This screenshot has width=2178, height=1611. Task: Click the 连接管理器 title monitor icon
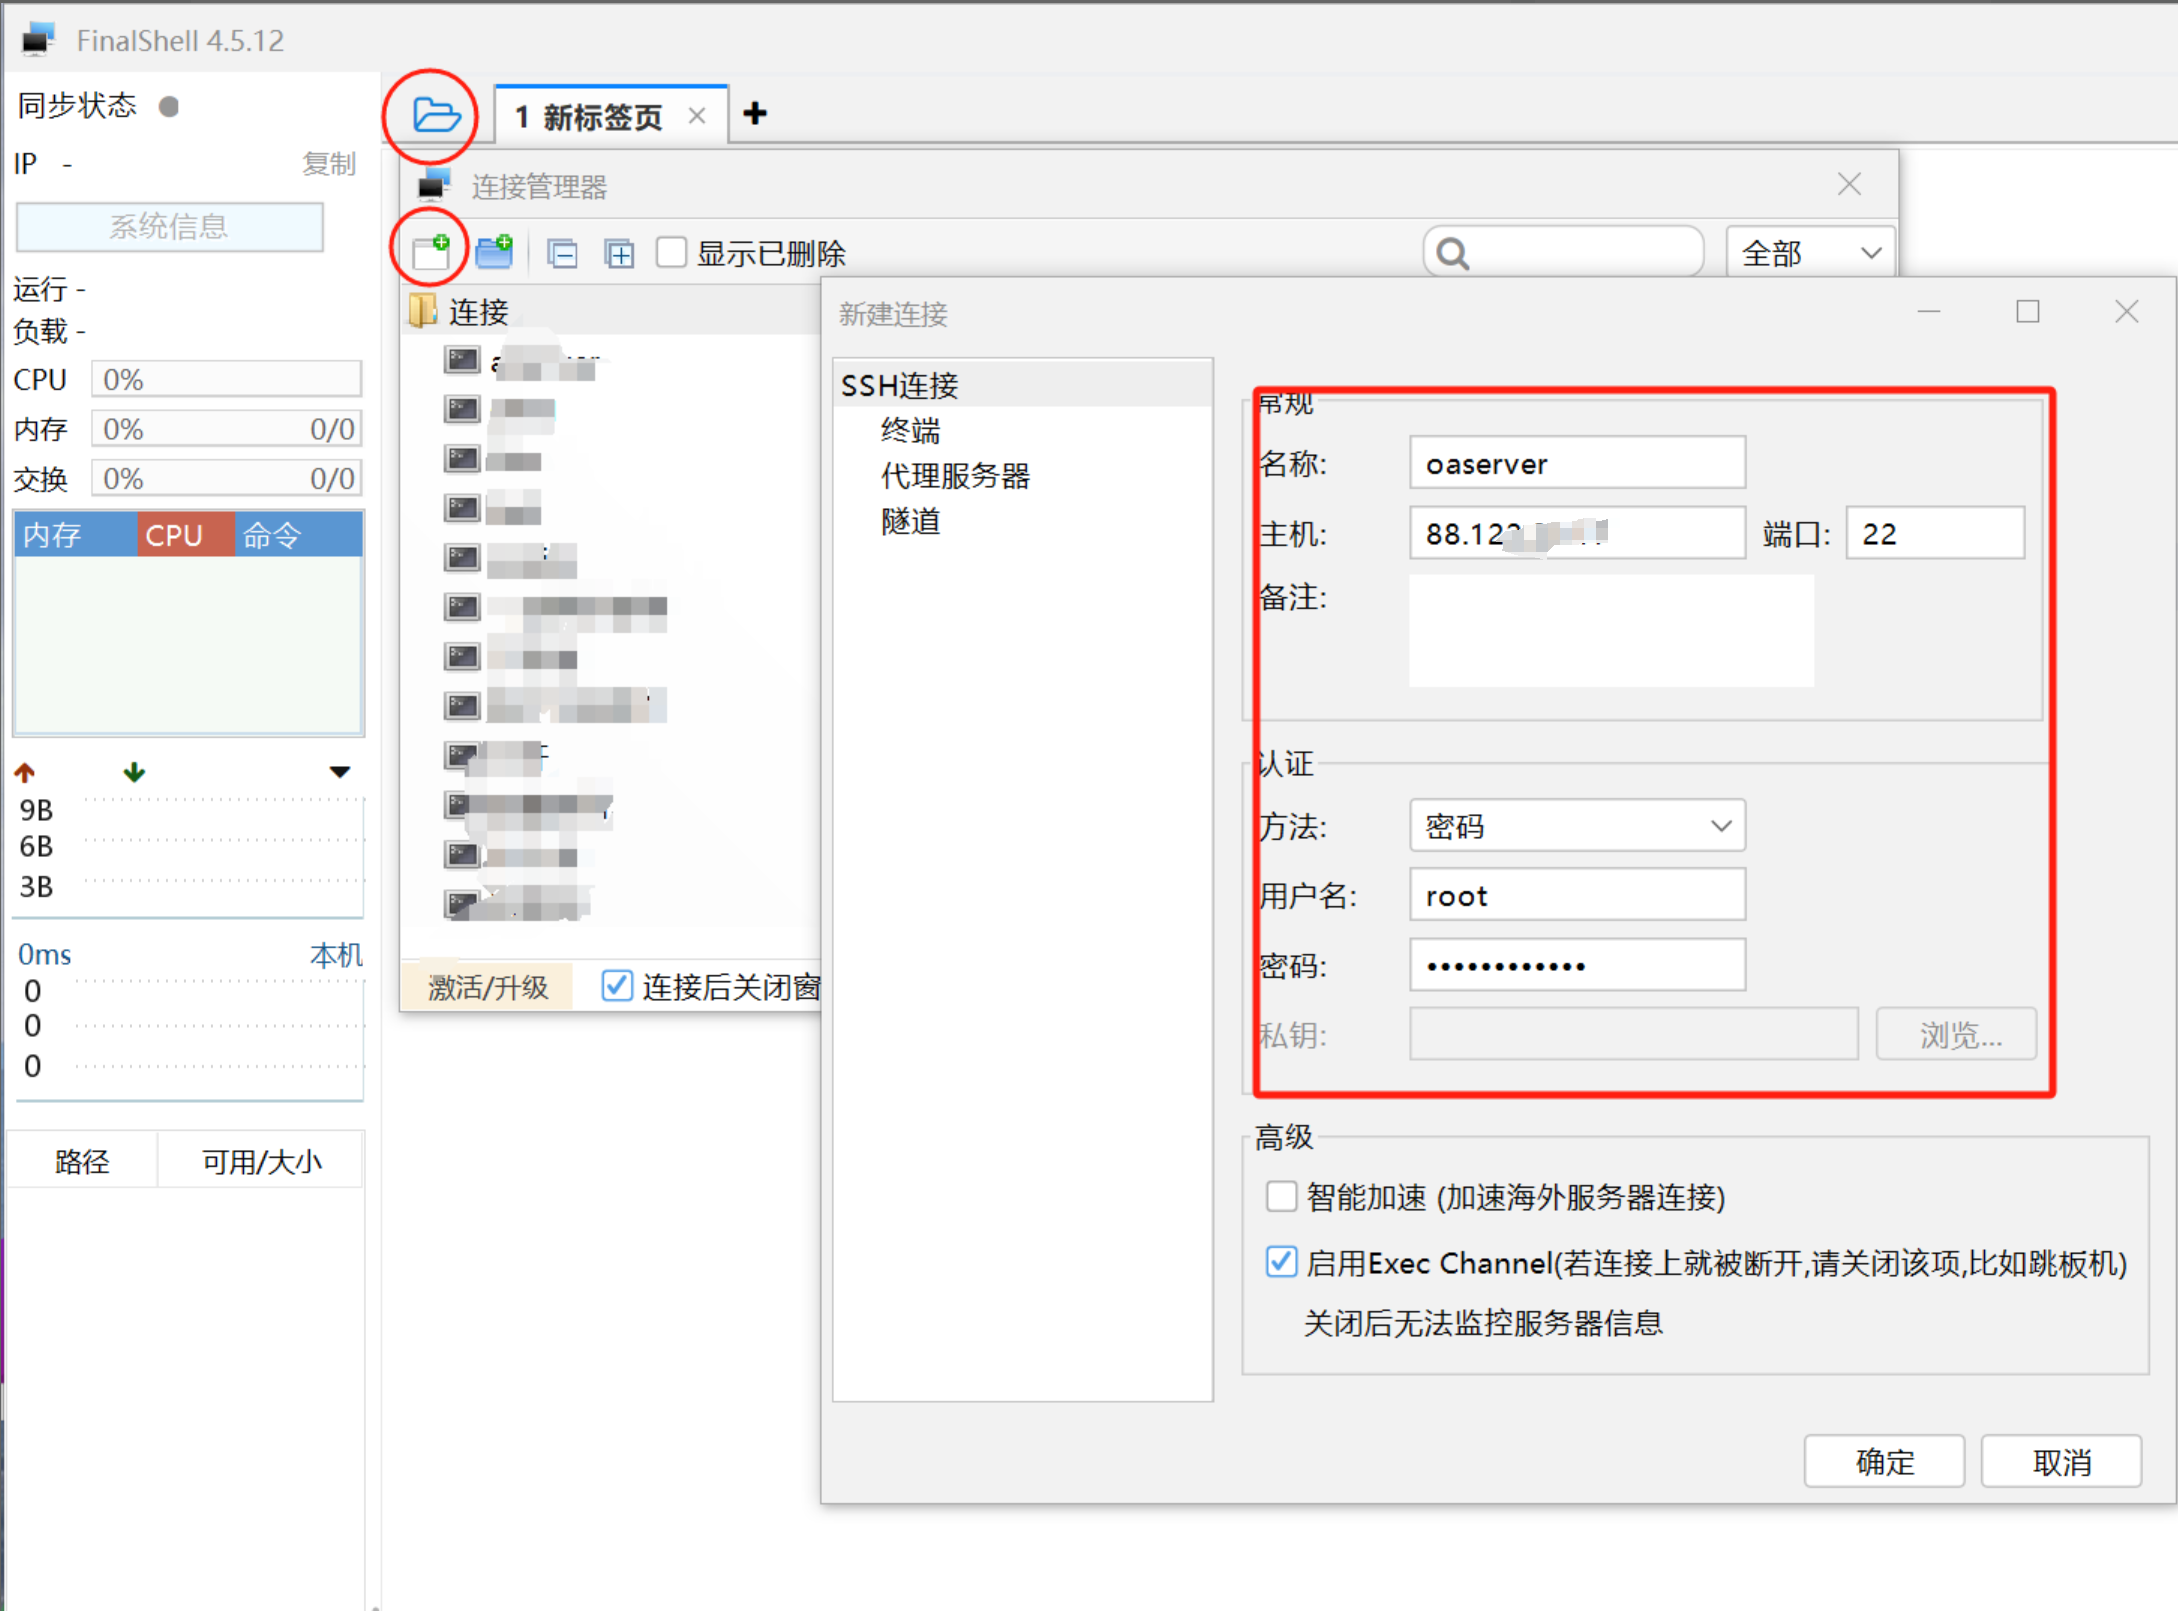tap(434, 184)
